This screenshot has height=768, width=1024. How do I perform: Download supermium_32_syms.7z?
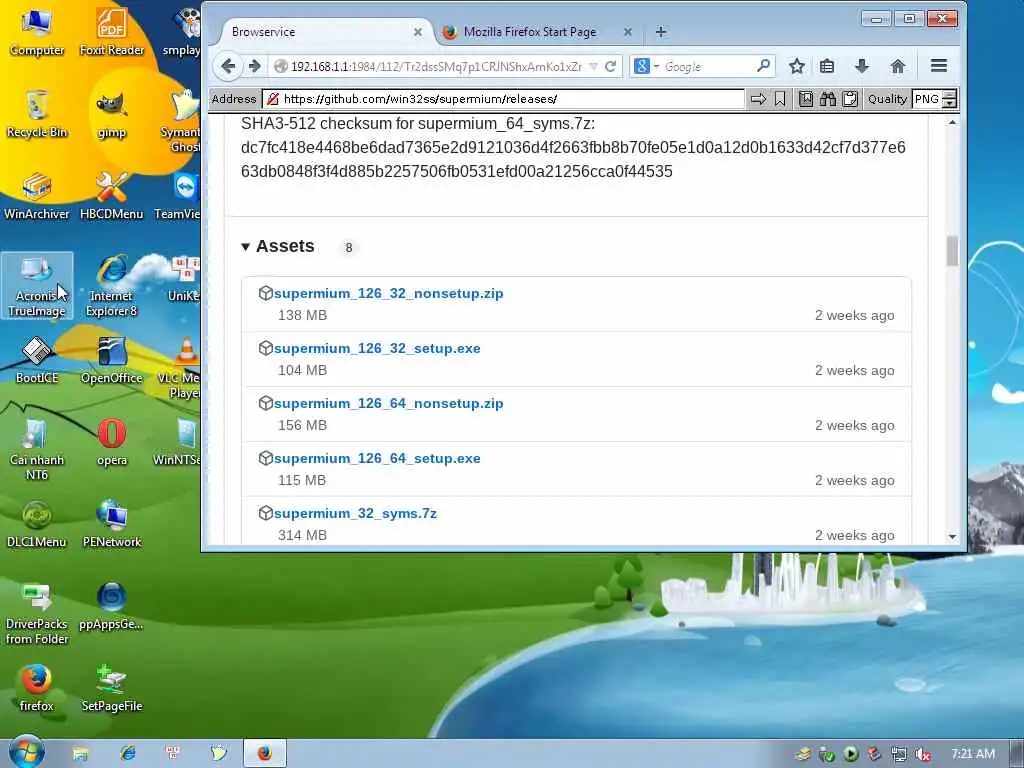[x=355, y=513]
